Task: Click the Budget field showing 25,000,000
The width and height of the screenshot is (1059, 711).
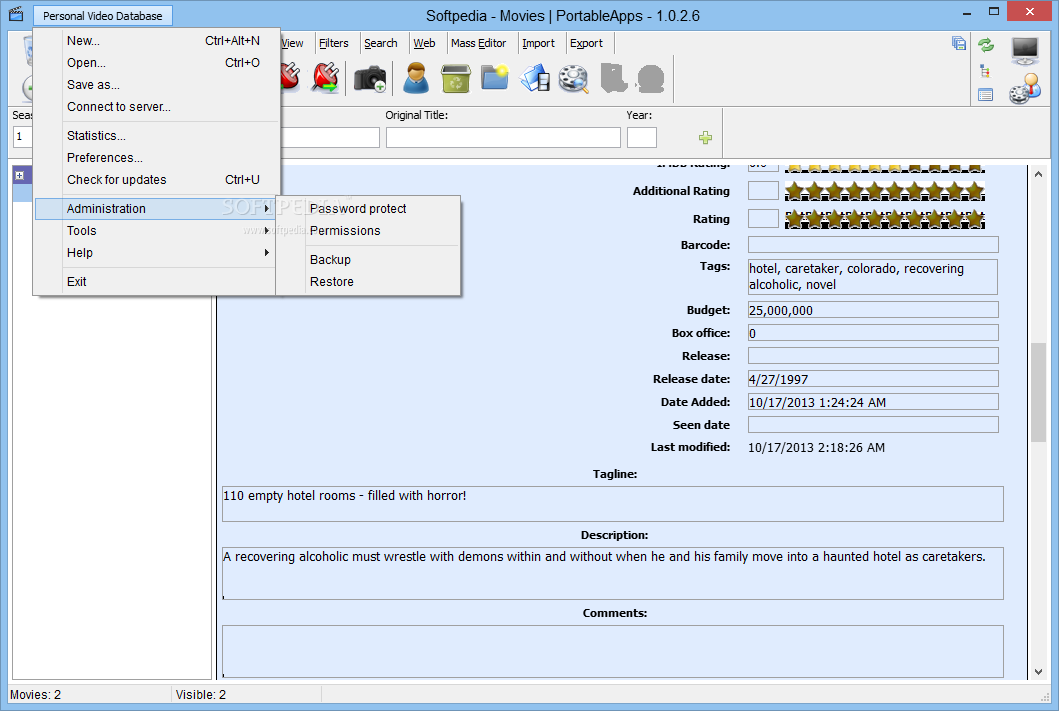Action: coord(873,310)
